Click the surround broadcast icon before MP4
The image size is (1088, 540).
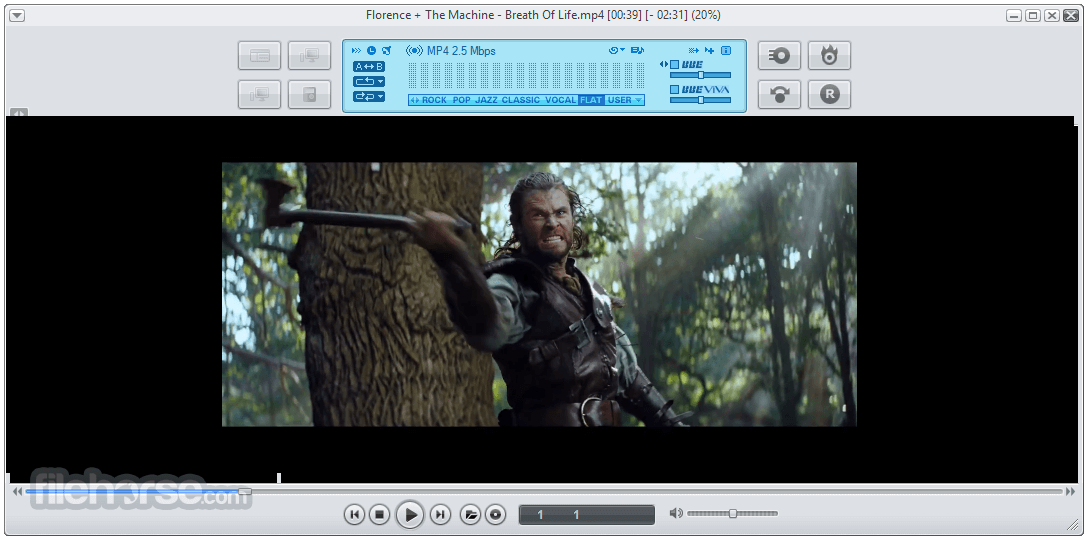414,51
